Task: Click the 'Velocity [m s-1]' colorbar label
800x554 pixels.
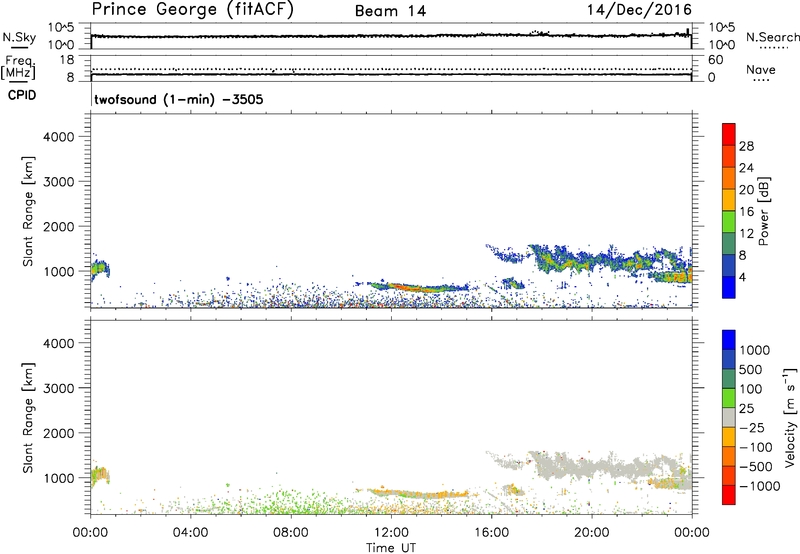Action: 791,417
